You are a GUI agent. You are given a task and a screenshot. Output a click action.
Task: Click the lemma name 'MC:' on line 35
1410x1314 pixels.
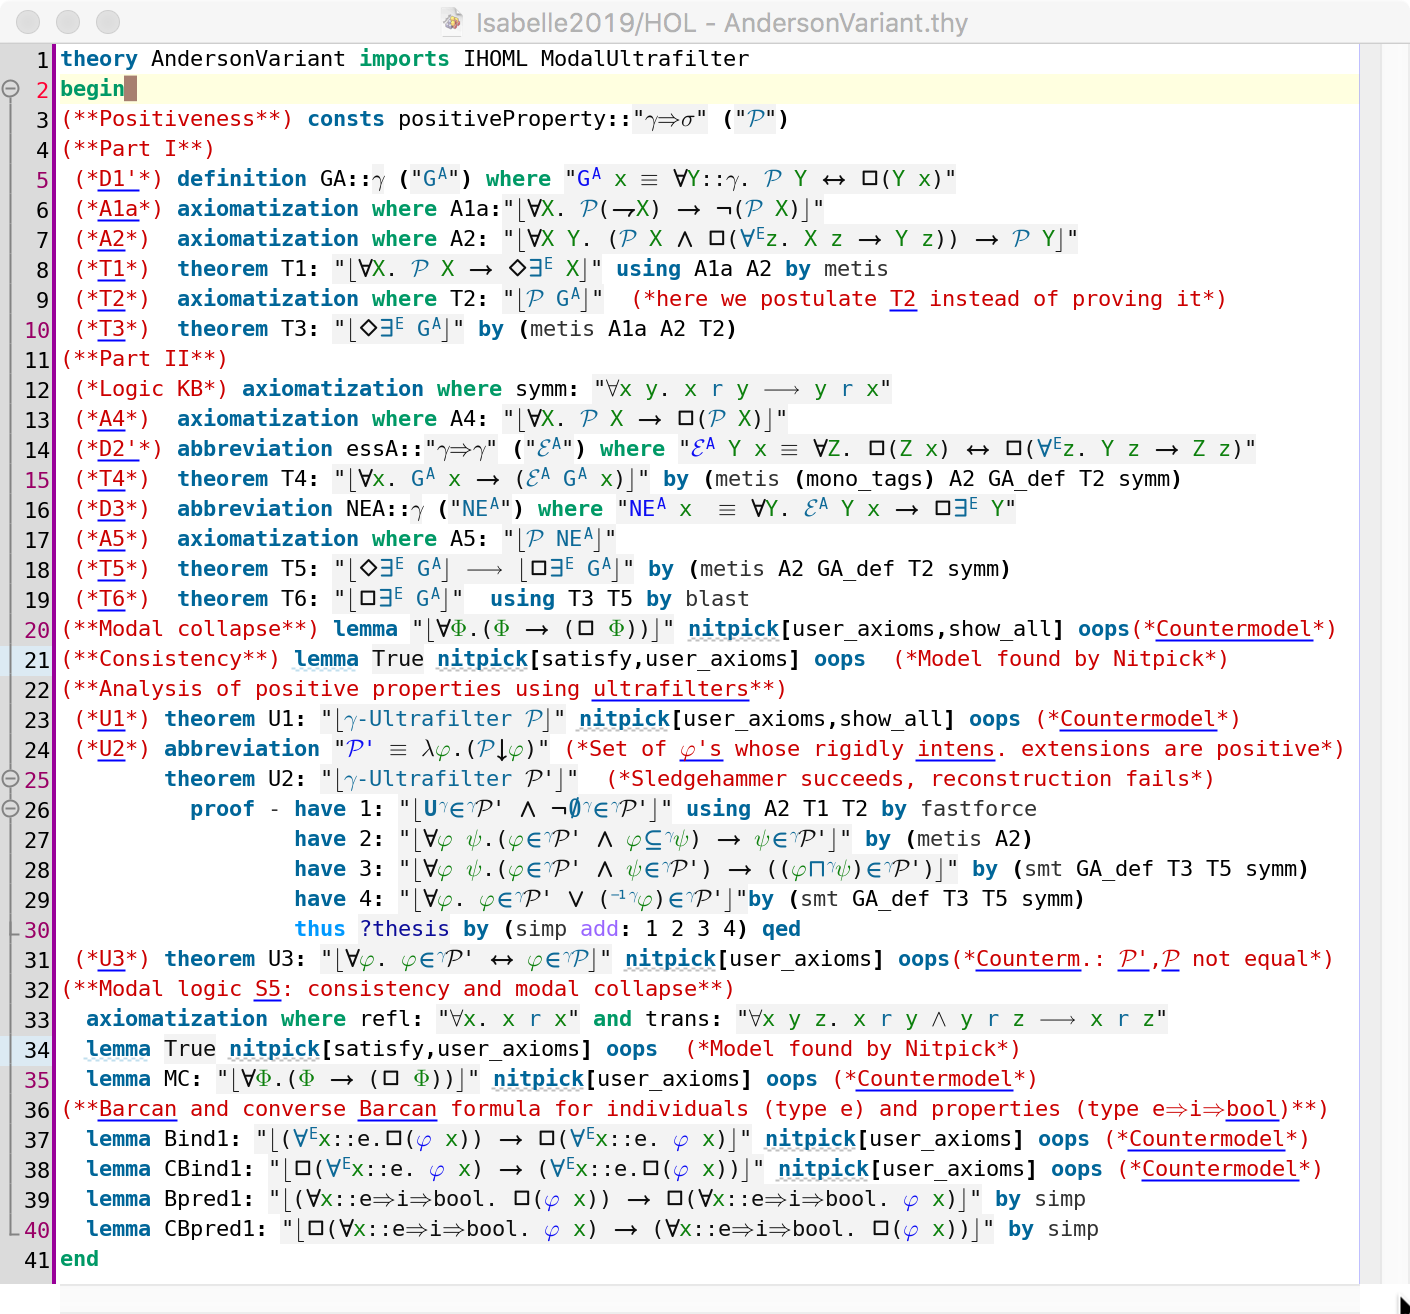(x=183, y=1079)
